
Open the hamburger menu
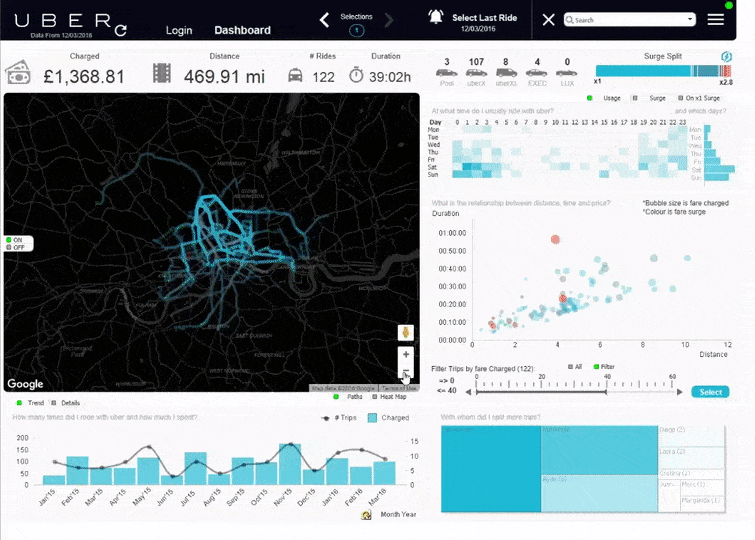(716, 19)
